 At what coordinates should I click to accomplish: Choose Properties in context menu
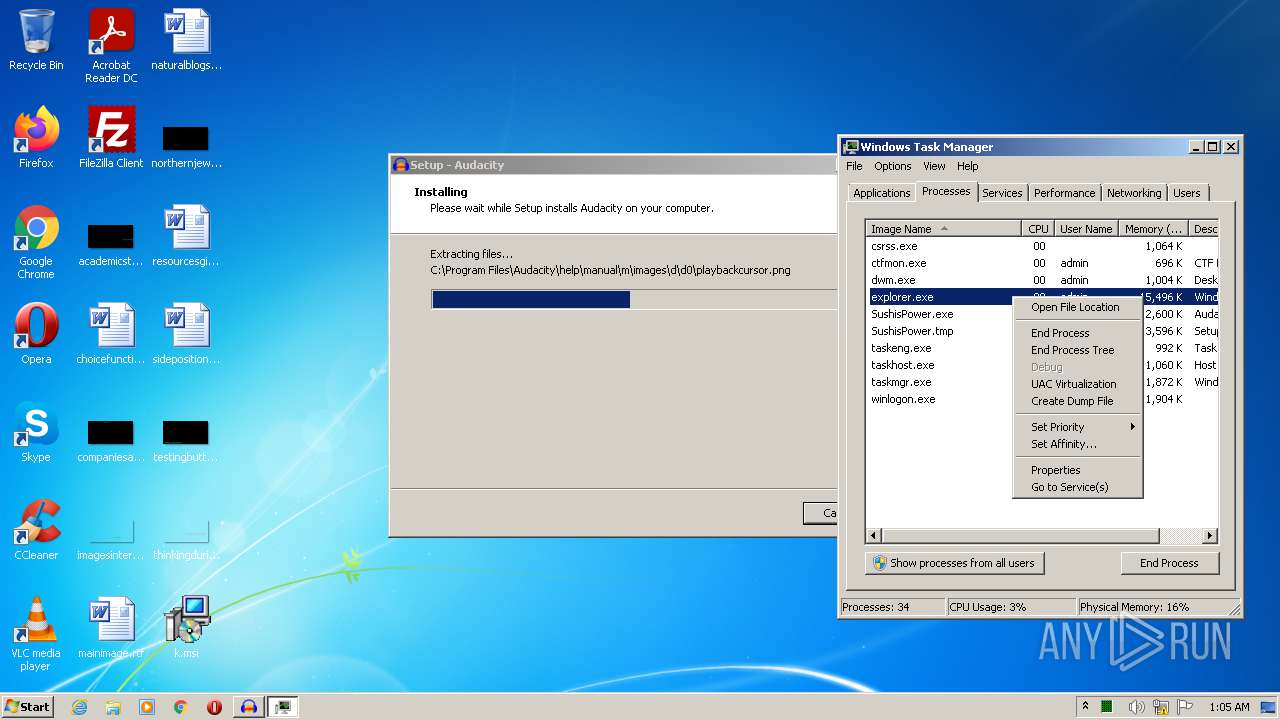1077,470
